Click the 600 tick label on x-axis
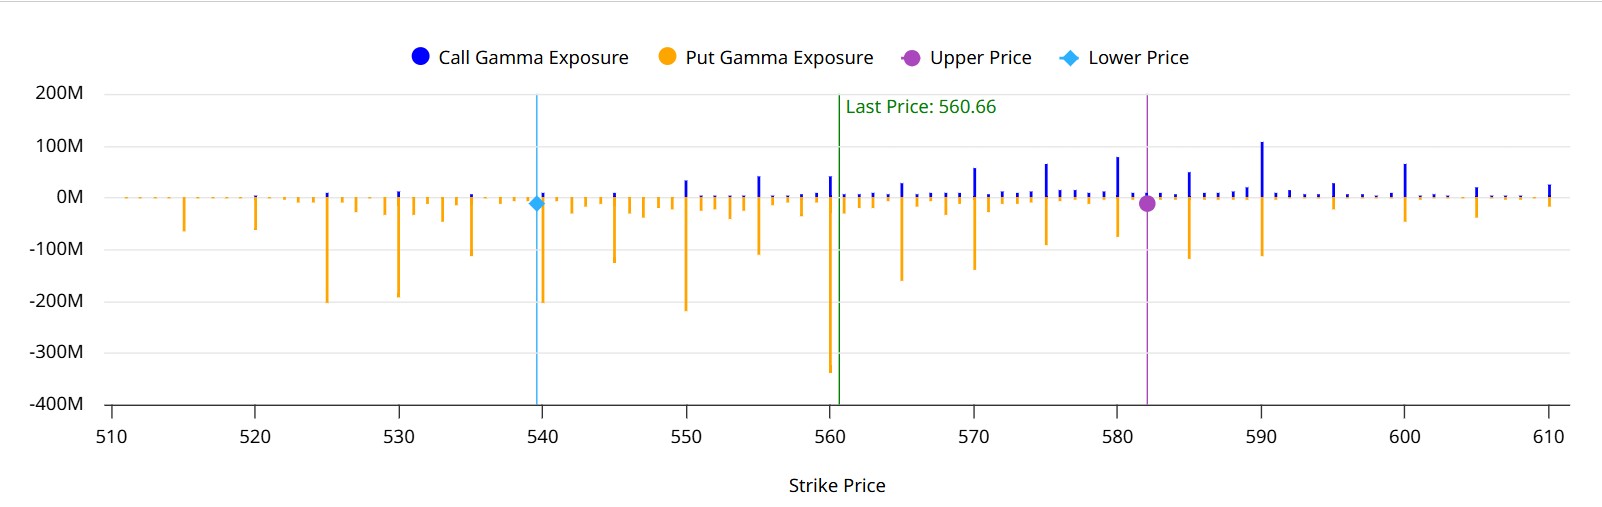 click(x=1404, y=437)
